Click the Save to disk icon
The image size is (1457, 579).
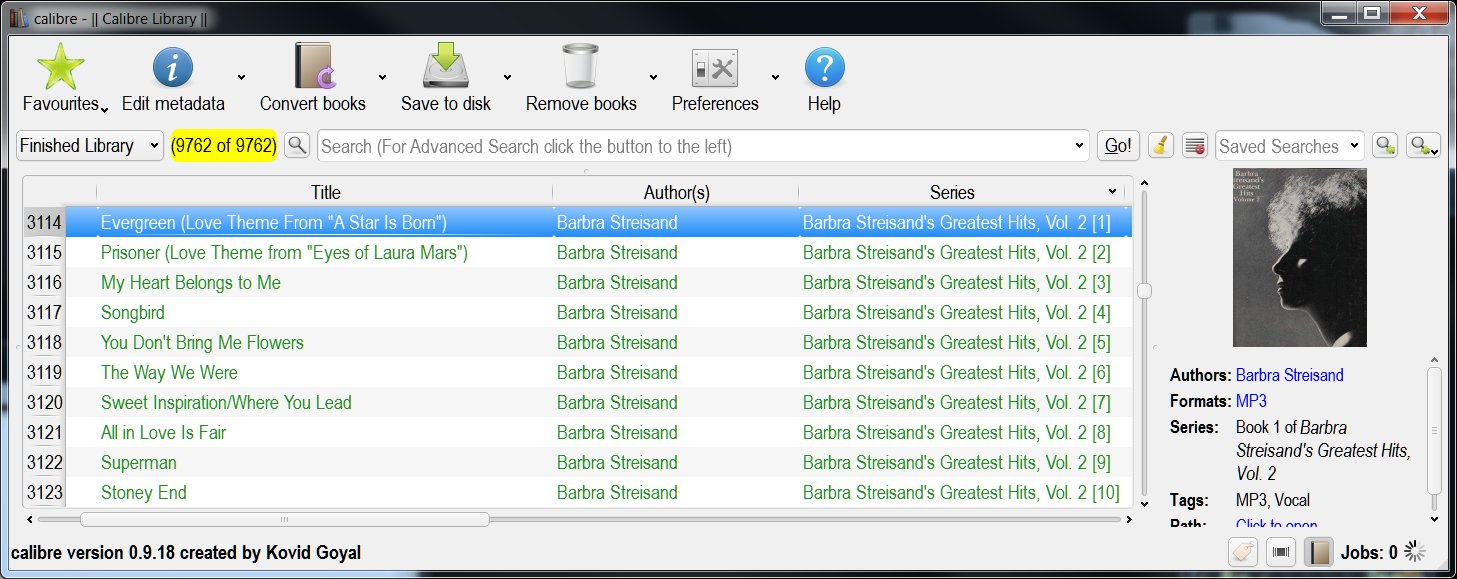(445, 67)
